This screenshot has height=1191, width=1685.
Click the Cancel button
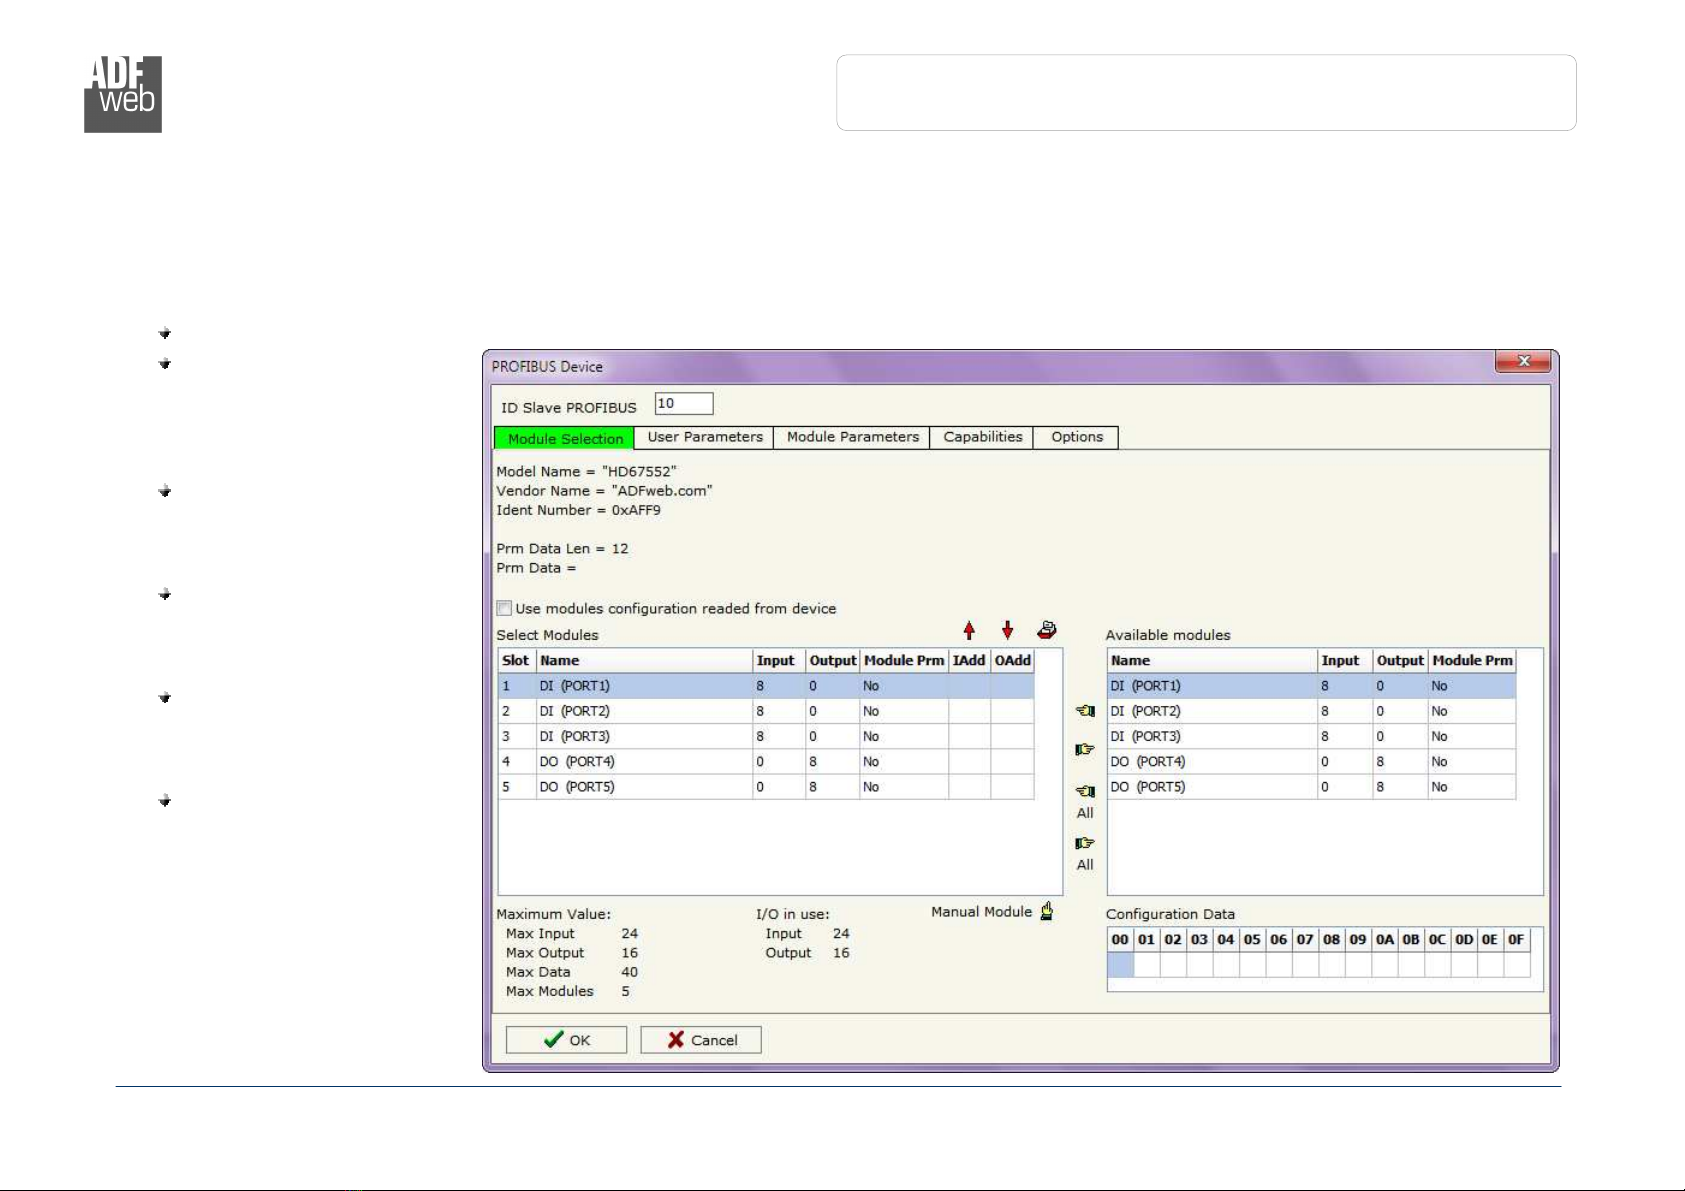pyautogui.click(x=701, y=1040)
